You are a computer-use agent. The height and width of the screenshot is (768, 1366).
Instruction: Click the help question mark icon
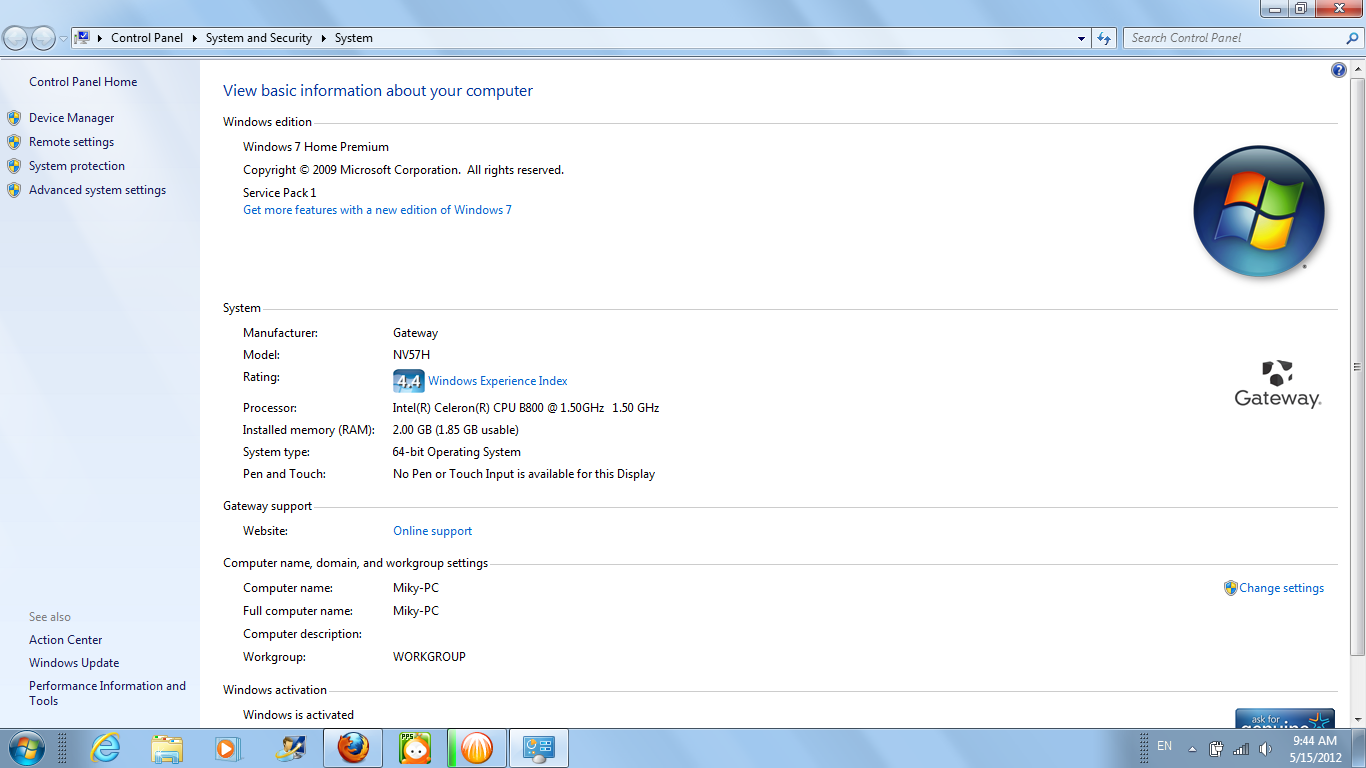[1339, 70]
